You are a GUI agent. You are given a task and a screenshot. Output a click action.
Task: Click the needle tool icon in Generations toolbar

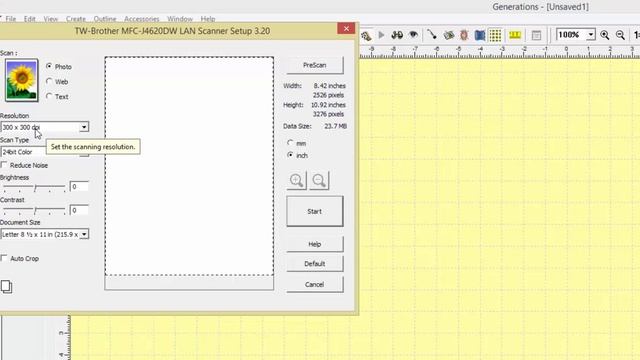(x=432, y=35)
